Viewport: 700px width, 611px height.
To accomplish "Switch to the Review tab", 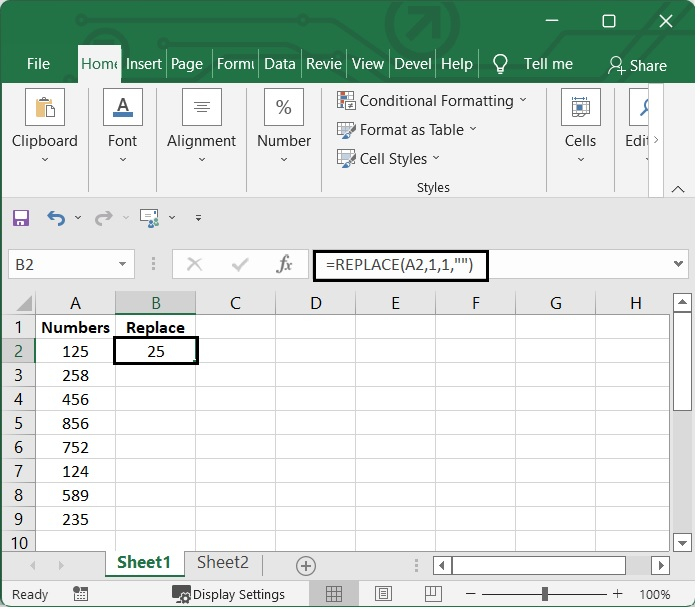I will tap(324, 64).
